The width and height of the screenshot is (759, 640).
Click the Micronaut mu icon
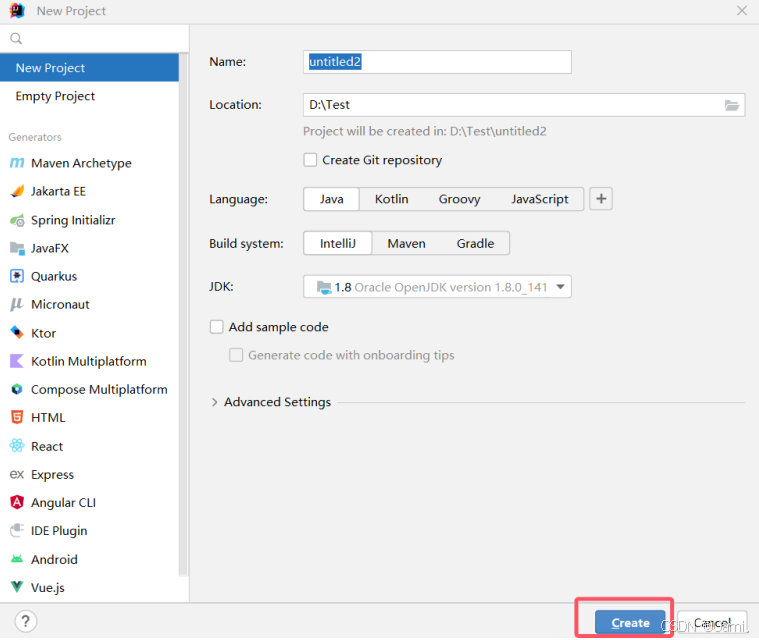(17, 305)
